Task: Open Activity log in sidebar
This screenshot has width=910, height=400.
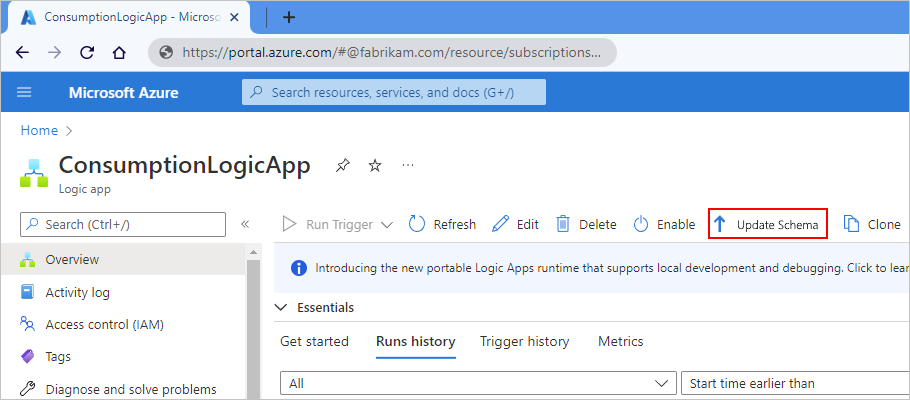Action: point(77,292)
